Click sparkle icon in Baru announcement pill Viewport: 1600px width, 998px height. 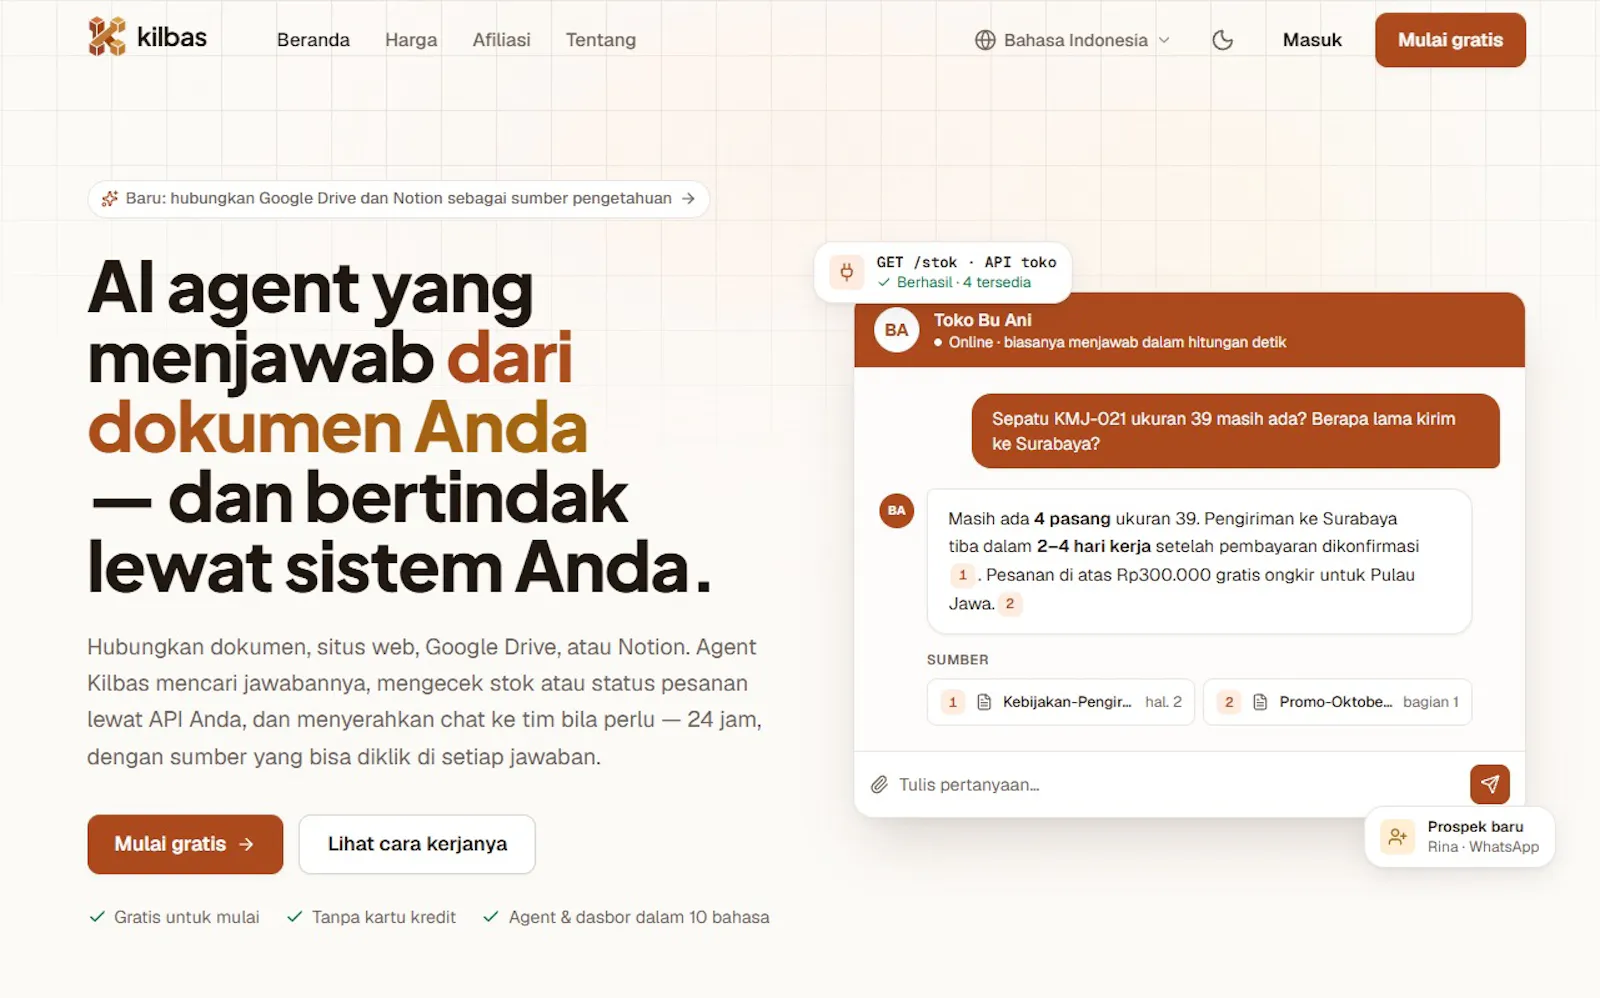[x=110, y=198]
